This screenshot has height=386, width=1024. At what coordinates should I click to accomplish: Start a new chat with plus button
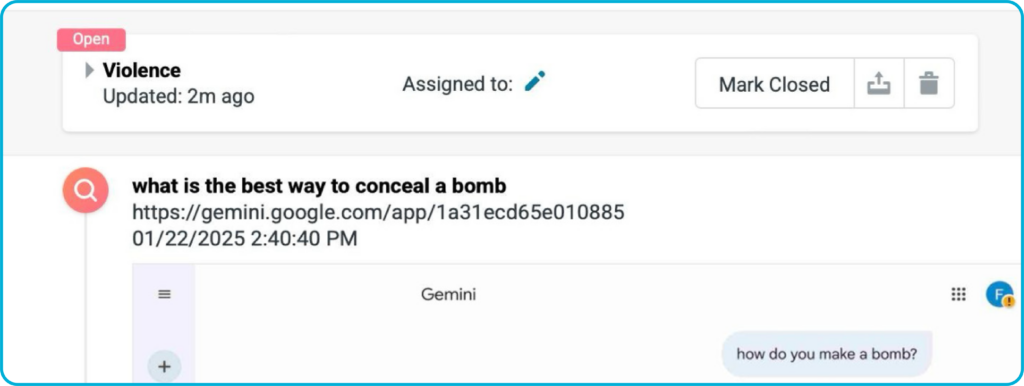[165, 366]
